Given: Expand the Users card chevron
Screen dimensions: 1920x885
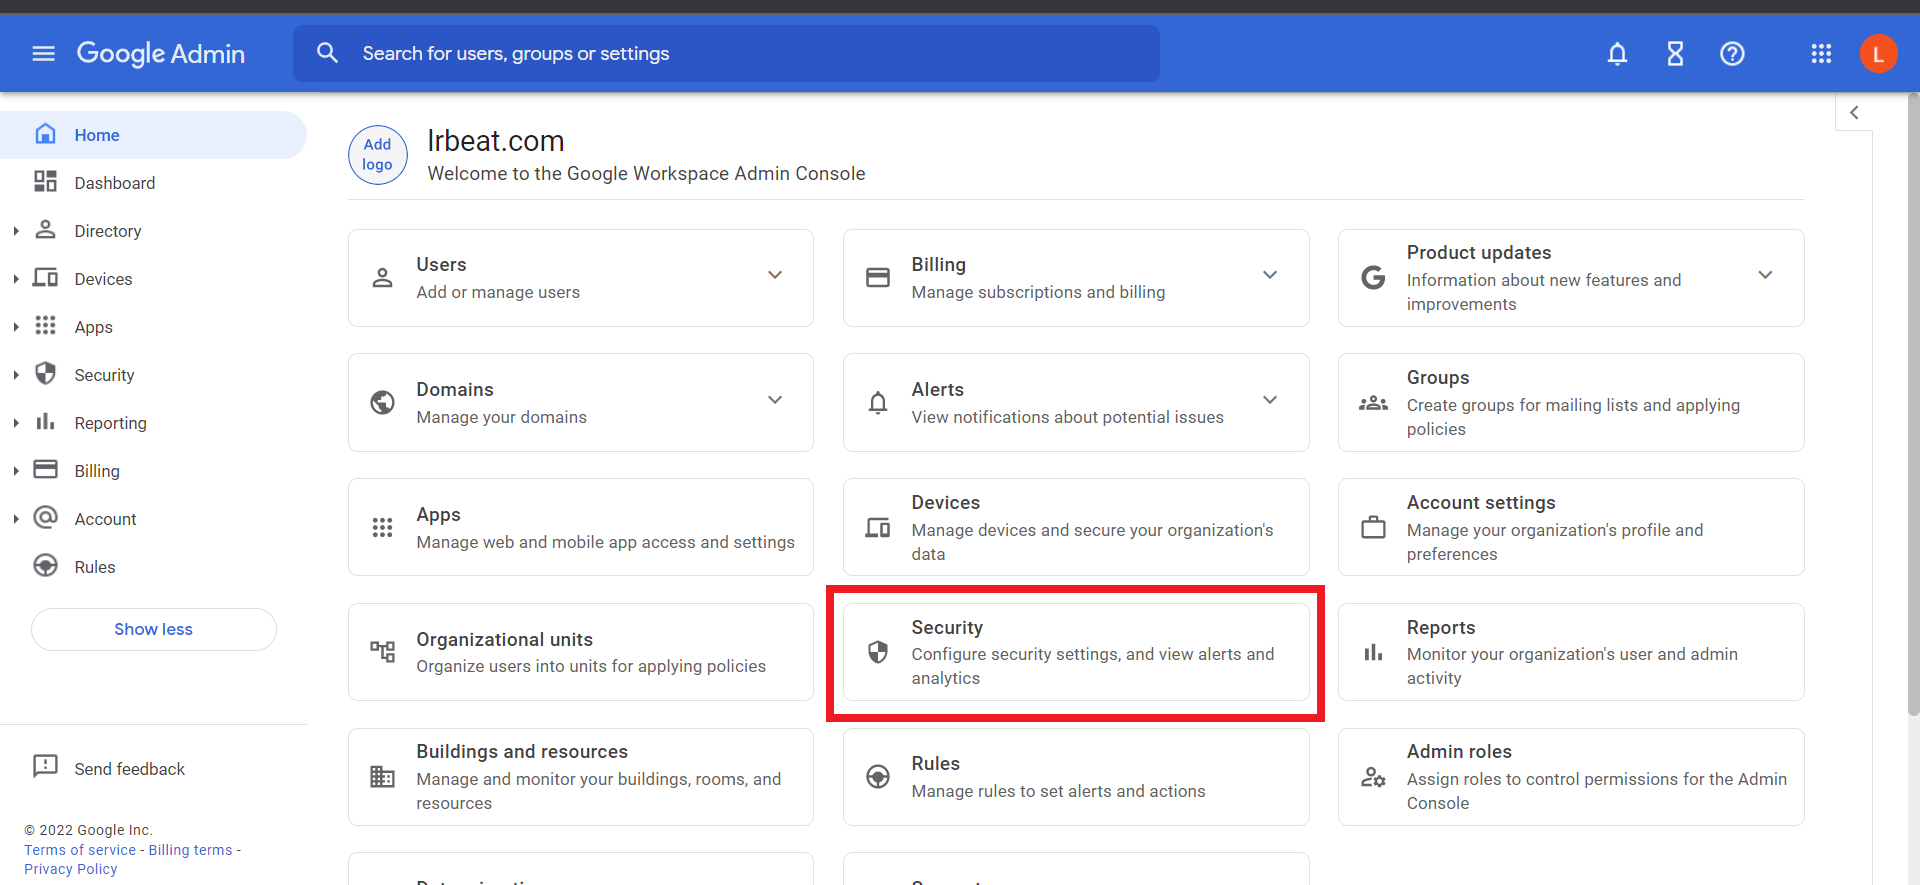Looking at the screenshot, I should pyautogui.click(x=775, y=275).
